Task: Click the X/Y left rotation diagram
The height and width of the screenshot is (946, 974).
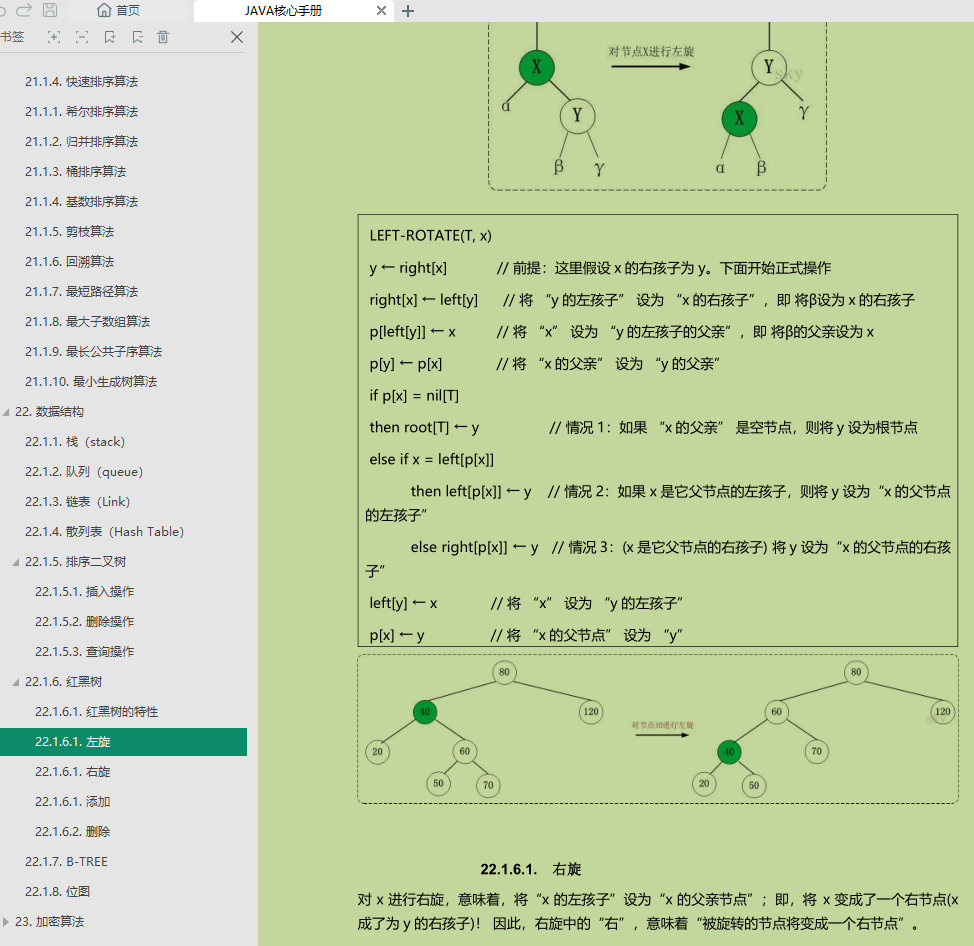Action: pyautogui.click(x=657, y=106)
